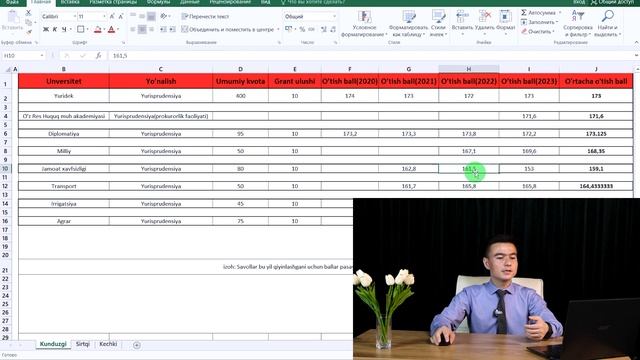Click the Borders icon
The image size is (640, 360).
pyautogui.click(x=81, y=29)
